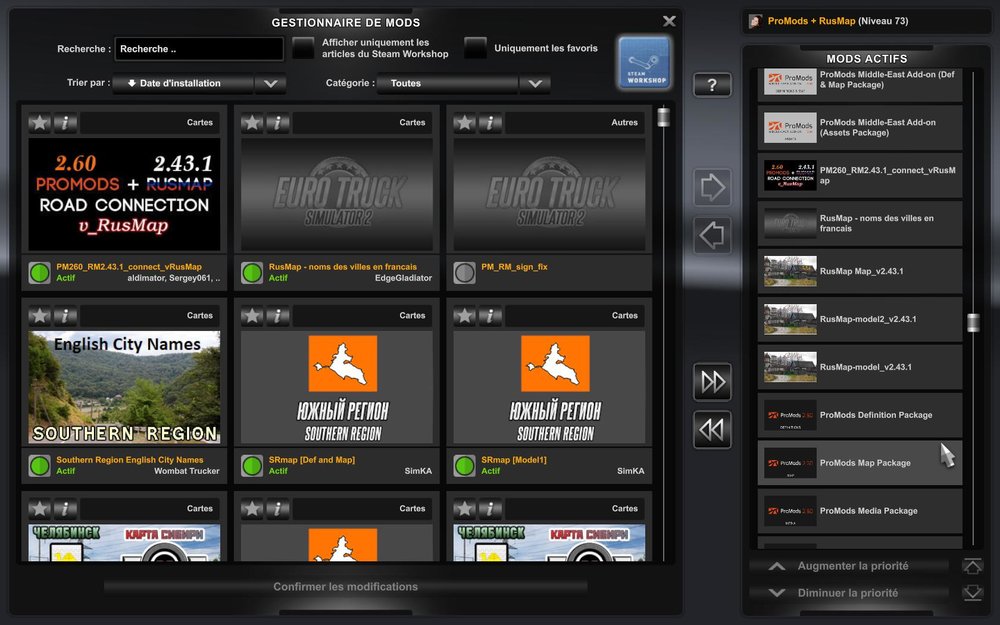Viewport: 1000px width, 625px height.
Task: Select ProMods Media Package active mod
Action: tap(860, 511)
